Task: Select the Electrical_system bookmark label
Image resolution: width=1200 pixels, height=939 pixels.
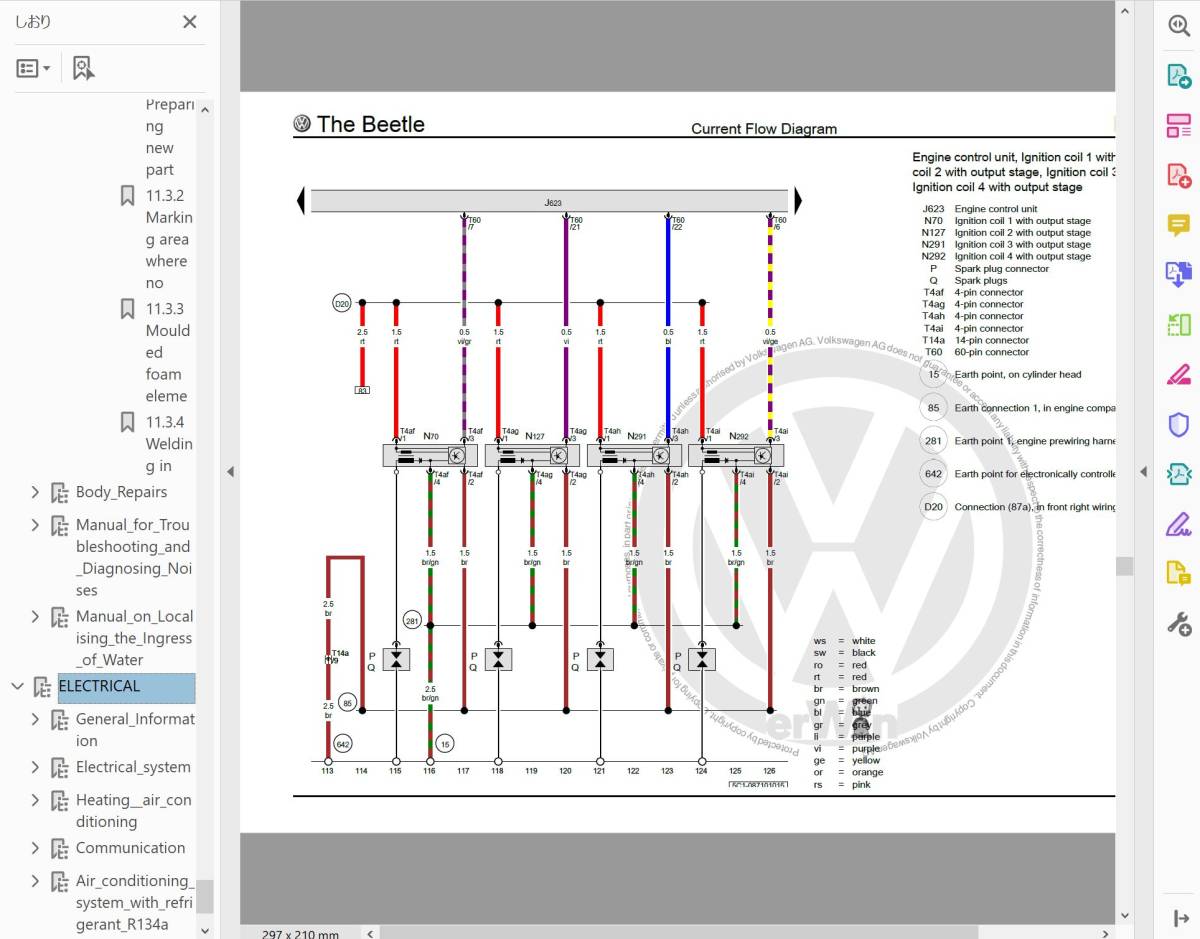Action: [x=133, y=767]
